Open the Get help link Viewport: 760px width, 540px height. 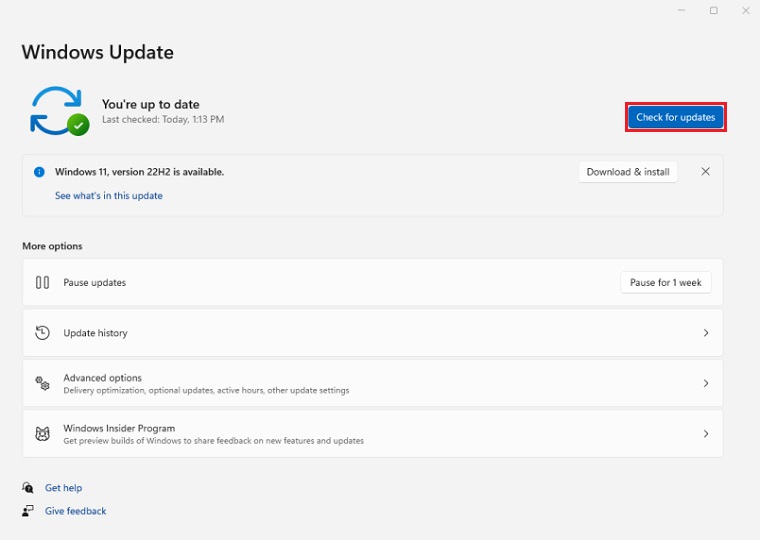click(63, 488)
